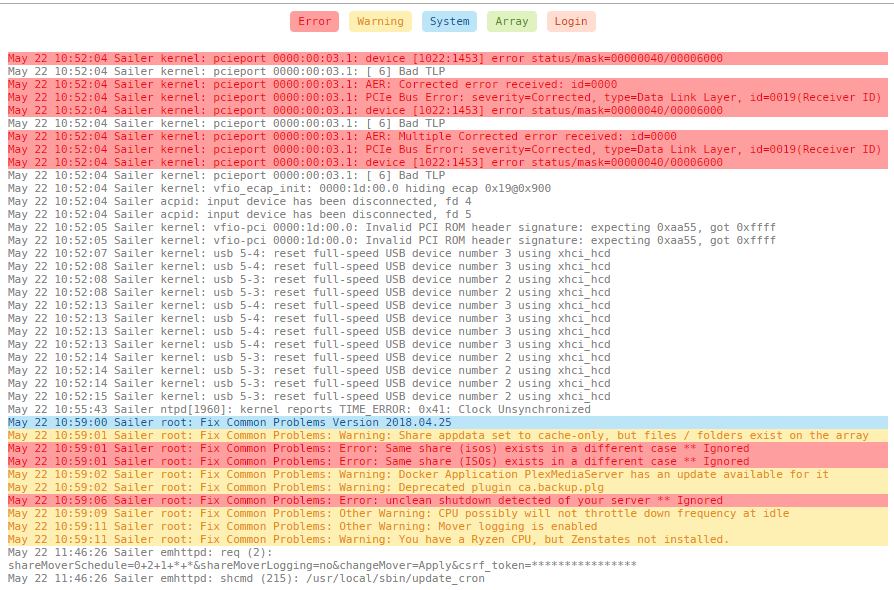Viewport: 894px width, 590px height.
Task: Click the vfio_ecap_init hiding ecap log line
Action: [x=279, y=188]
